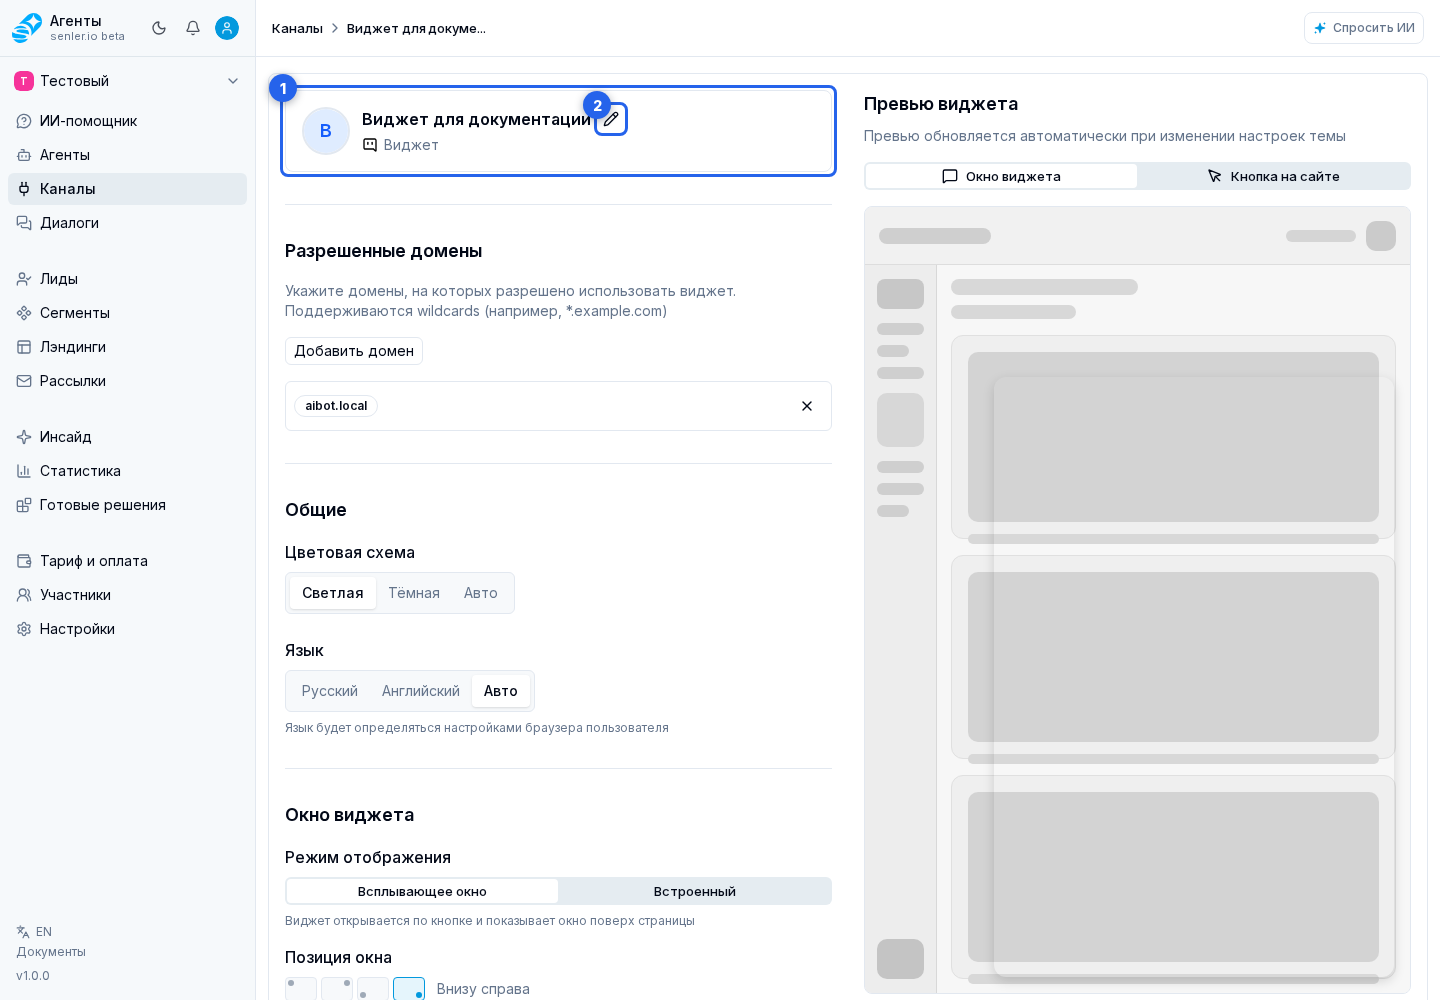The image size is (1440, 1000).
Task: Open the Документы link in the sidebar
Action: (51, 952)
